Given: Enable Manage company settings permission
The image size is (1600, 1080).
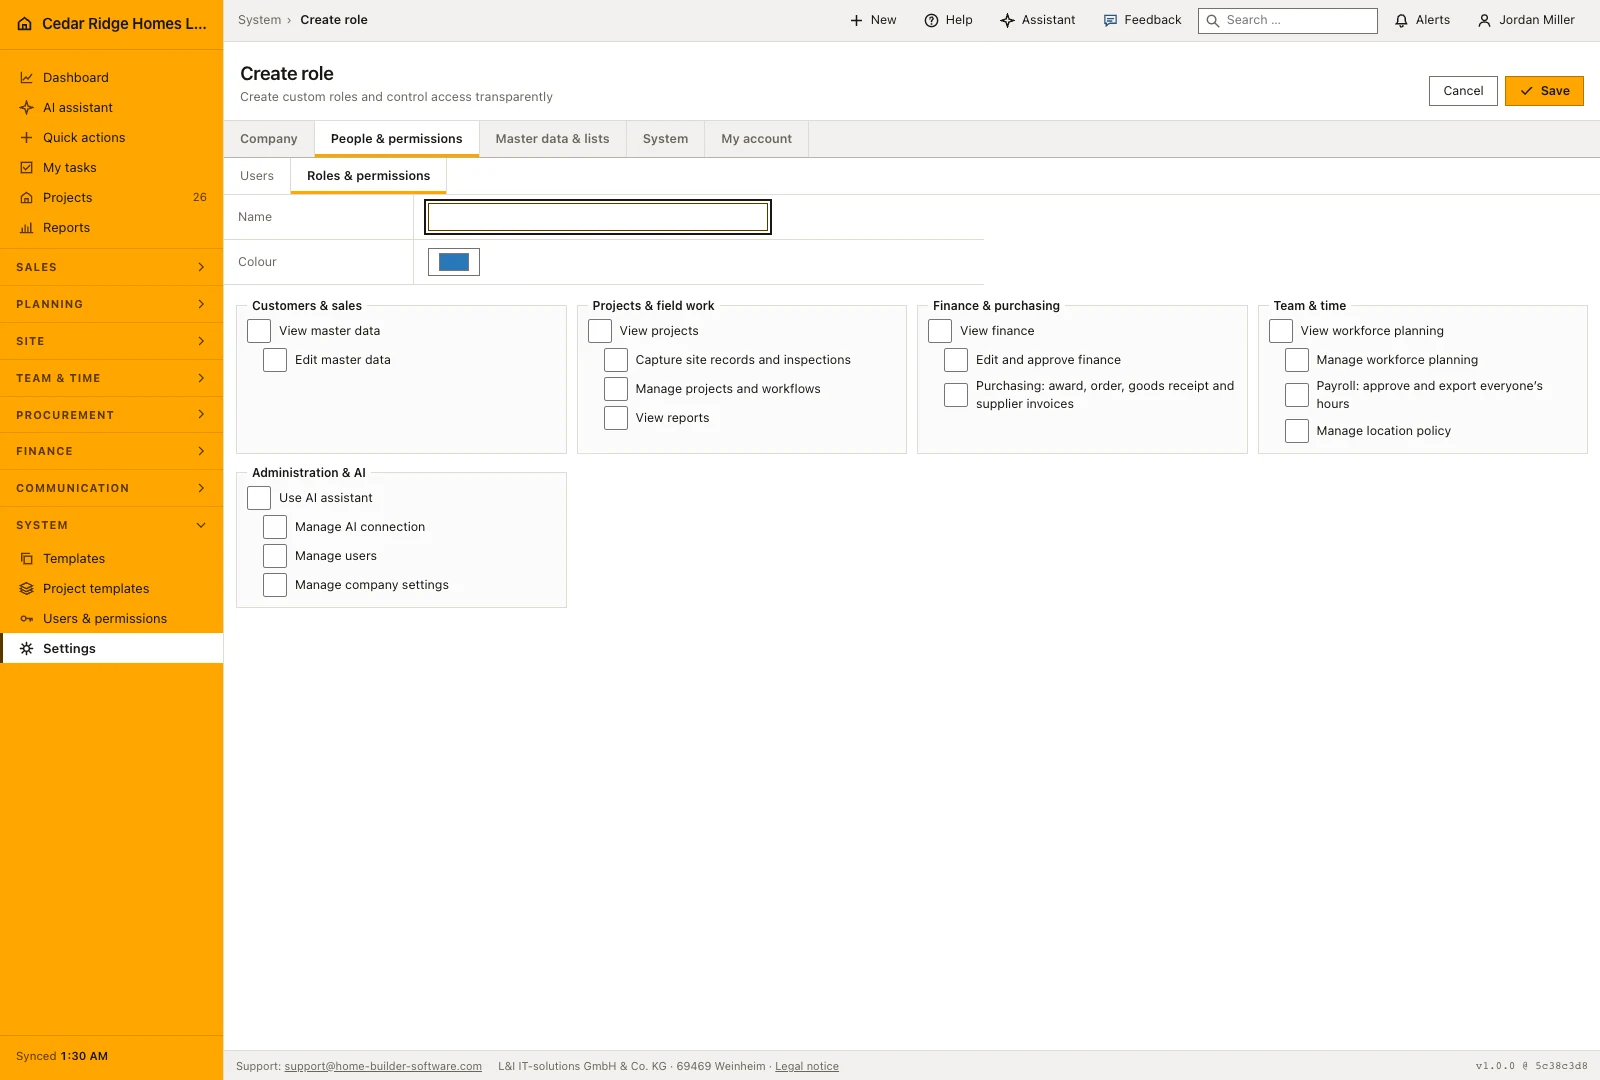Looking at the screenshot, I should [x=275, y=585].
